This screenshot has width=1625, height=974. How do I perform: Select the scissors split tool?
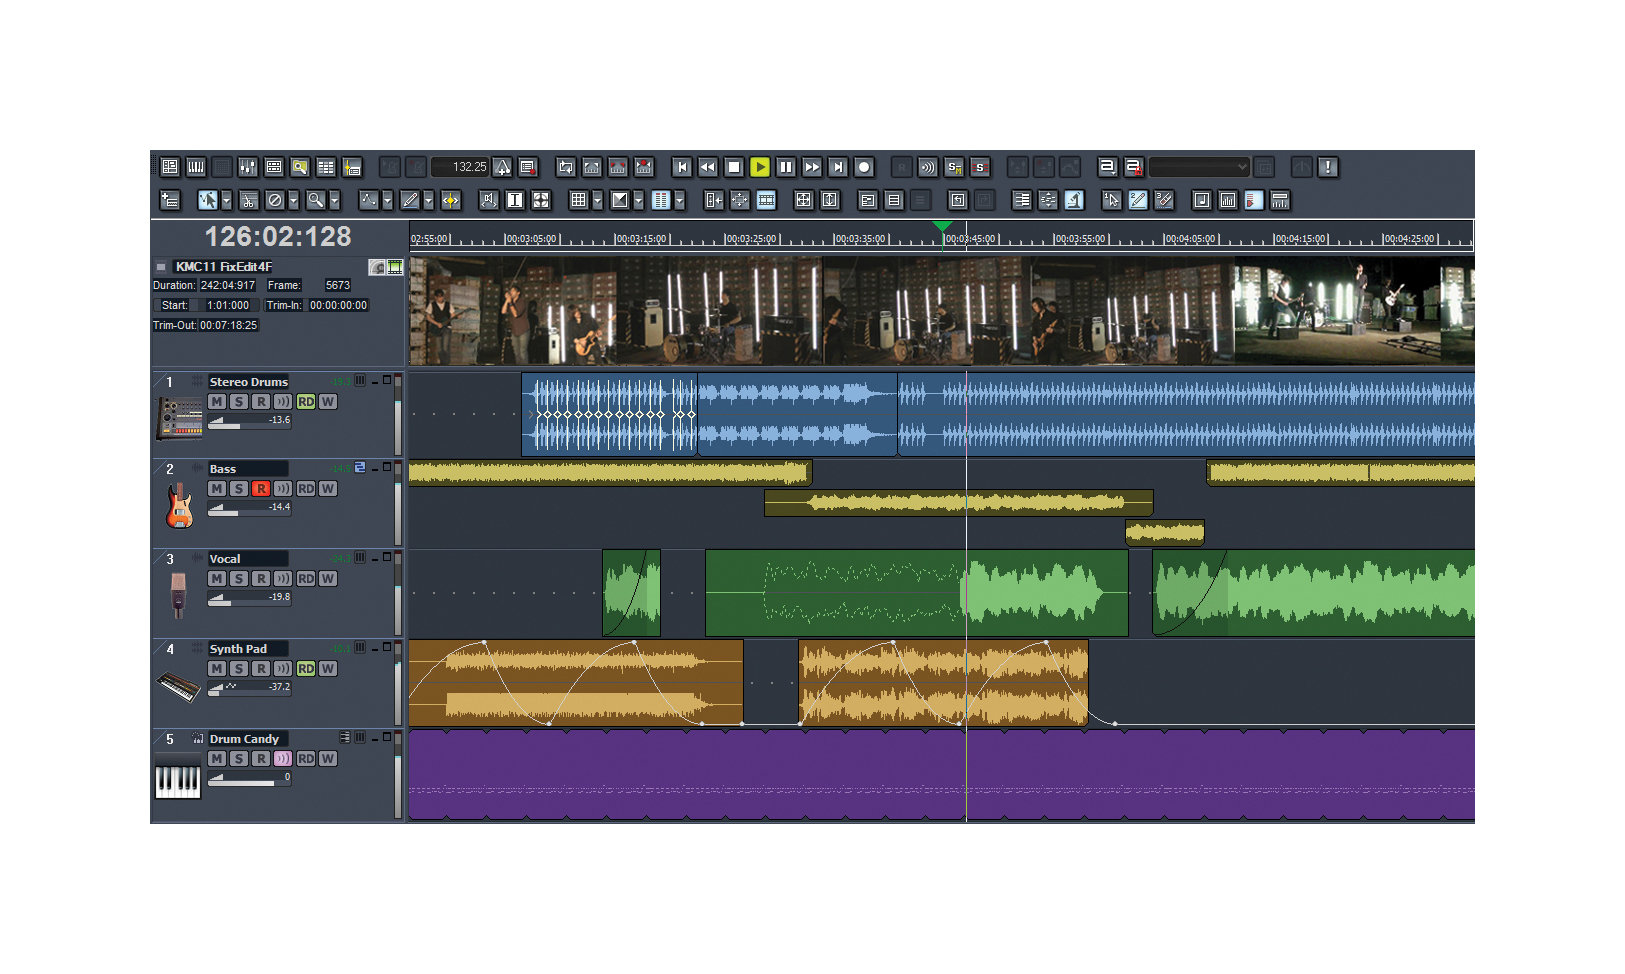(248, 200)
